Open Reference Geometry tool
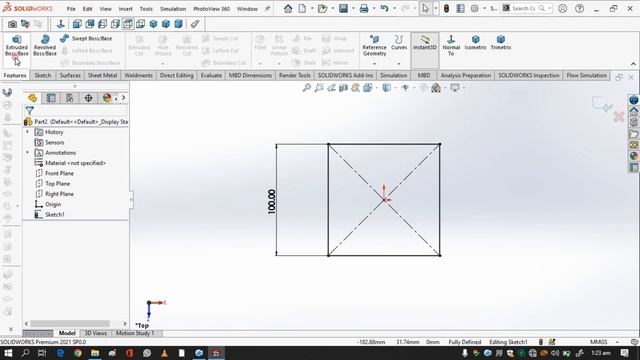640x360 pixels. point(374,45)
